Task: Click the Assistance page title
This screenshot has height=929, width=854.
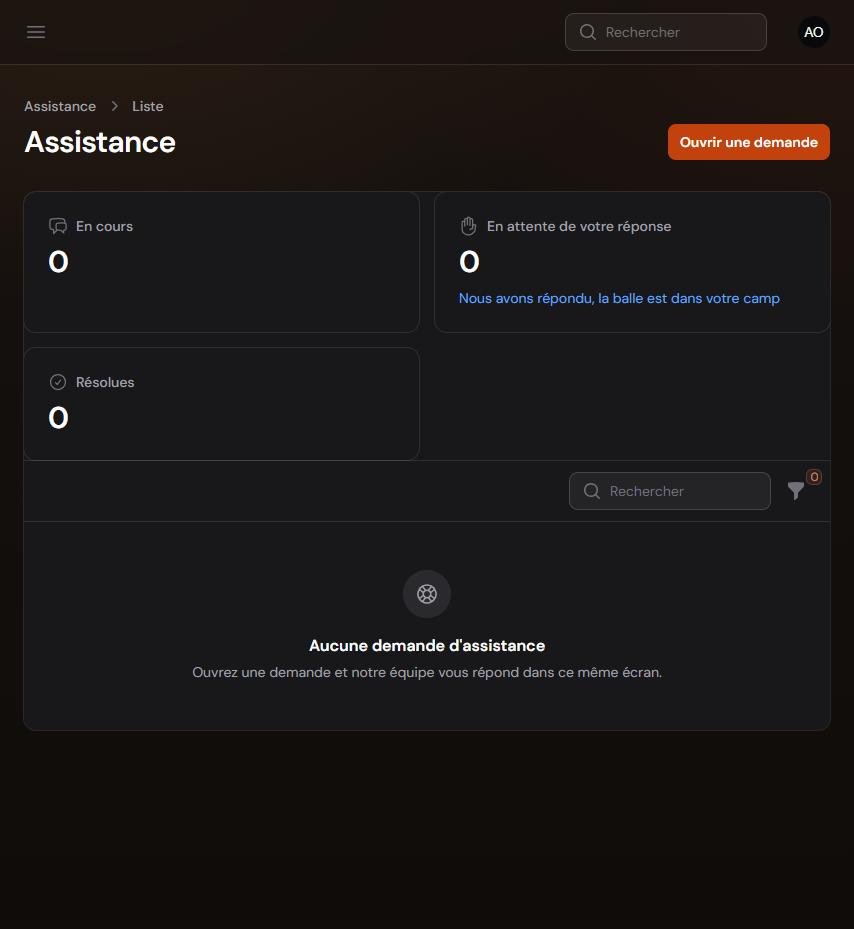Action: click(100, 142)
